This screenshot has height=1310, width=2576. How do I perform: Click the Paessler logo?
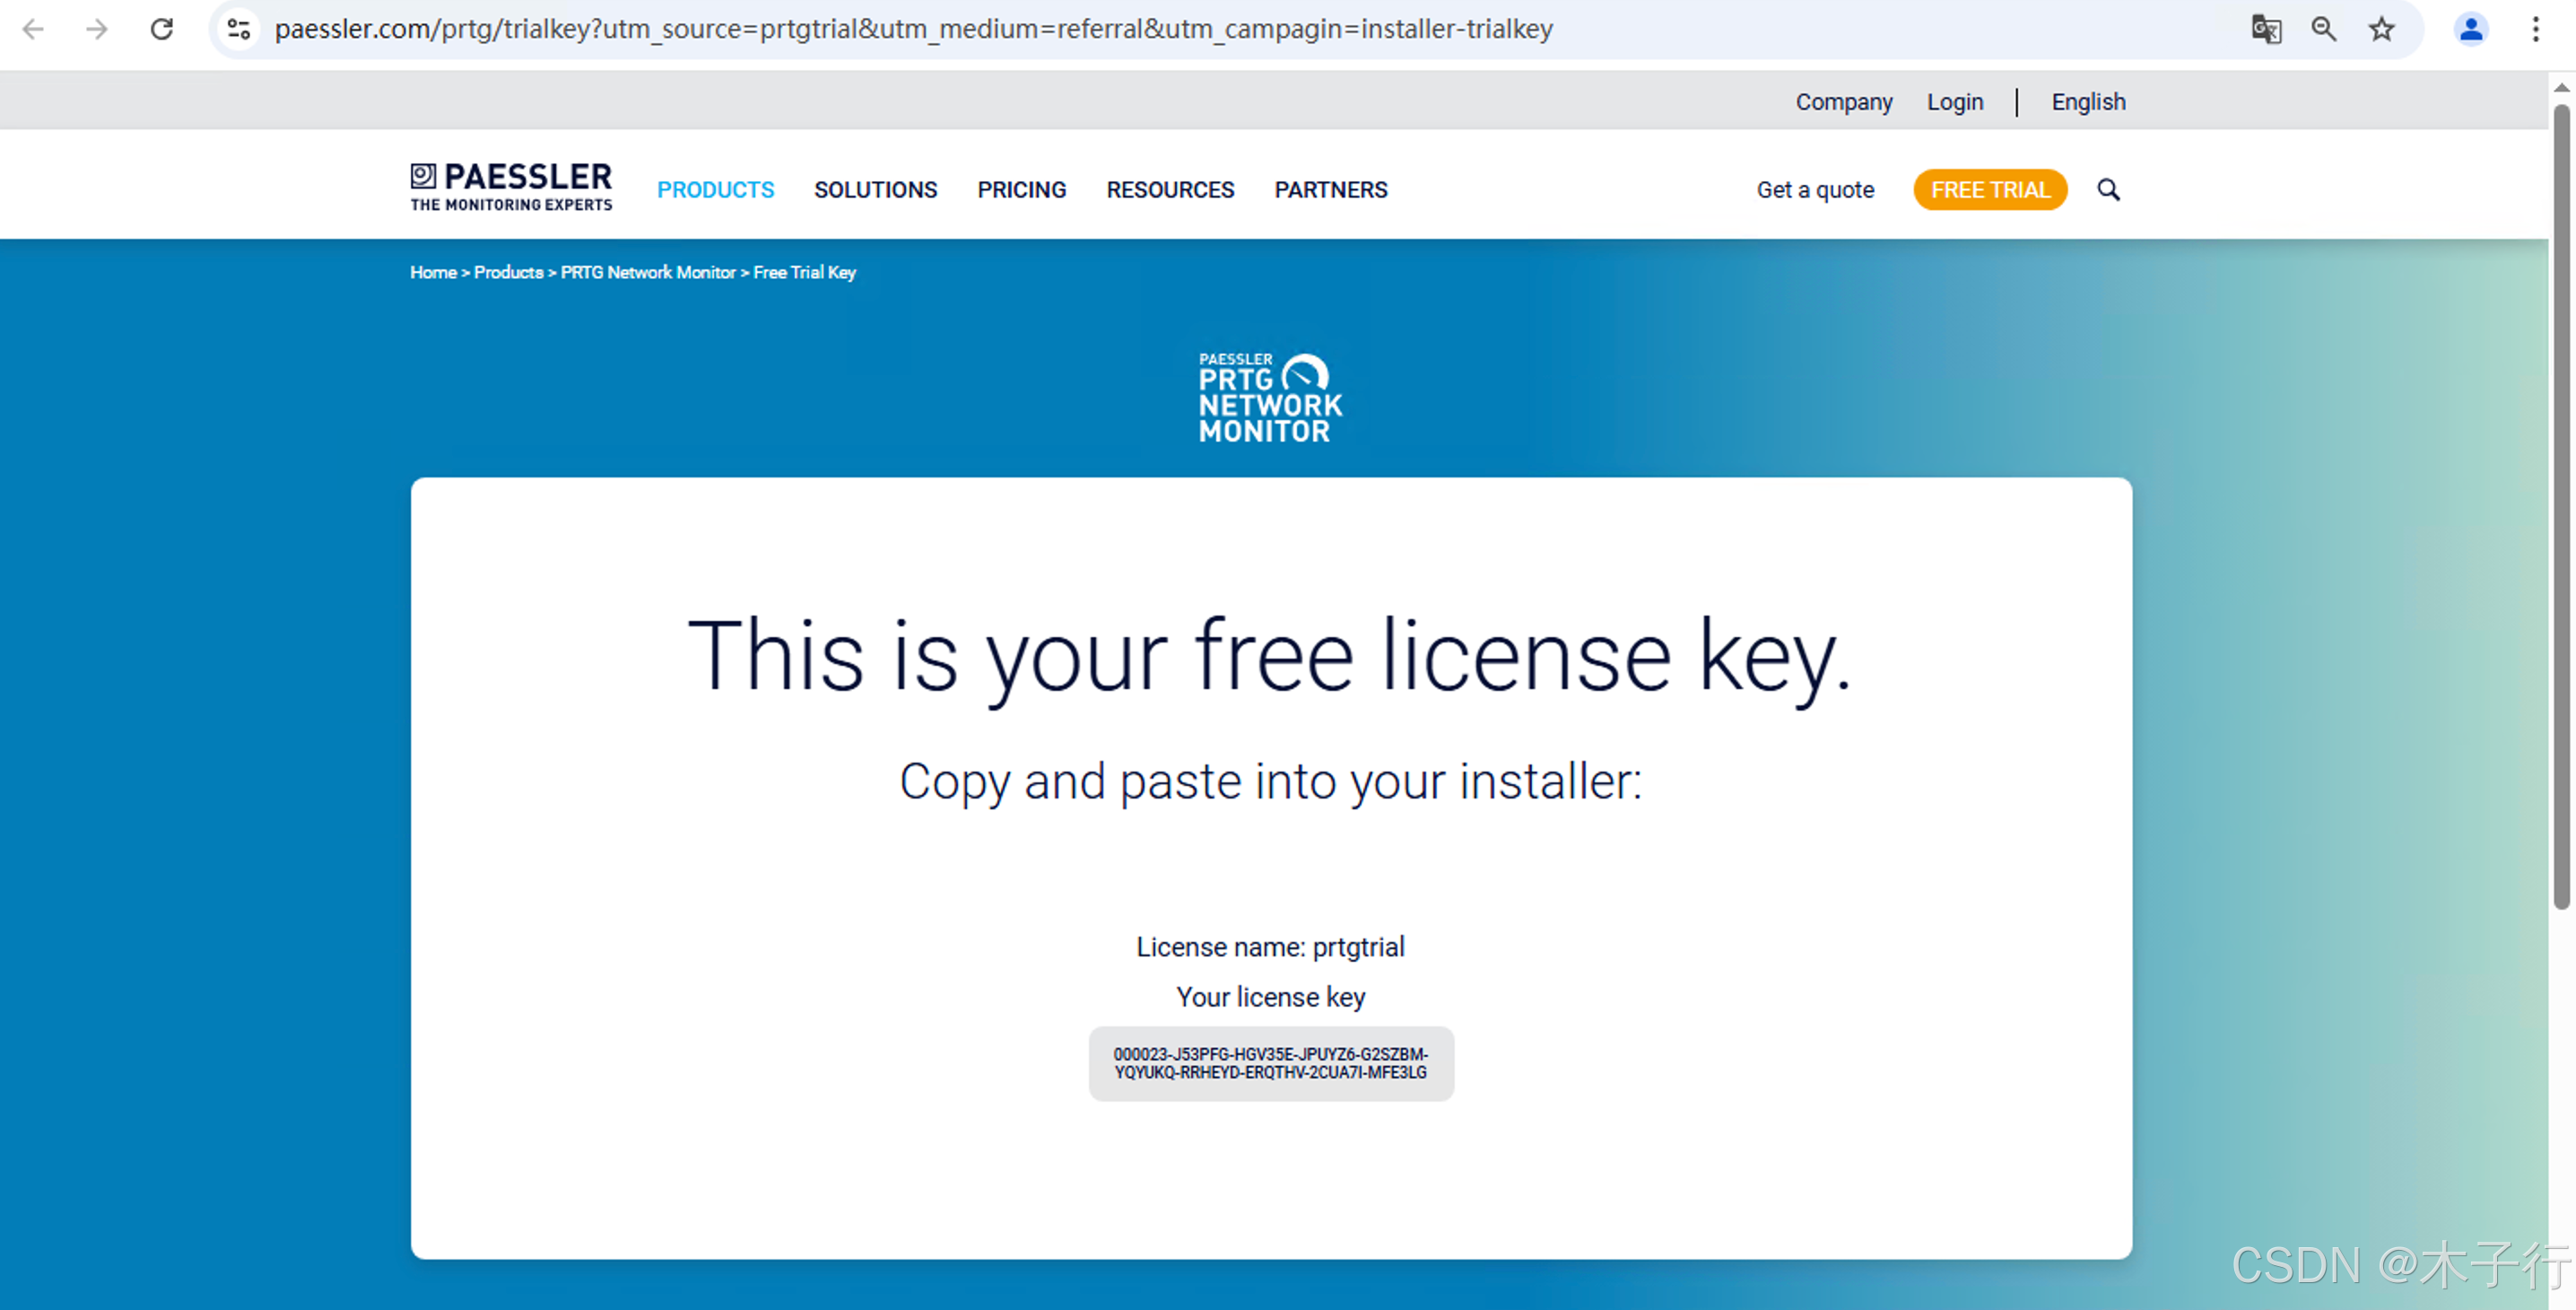point(511,186)
